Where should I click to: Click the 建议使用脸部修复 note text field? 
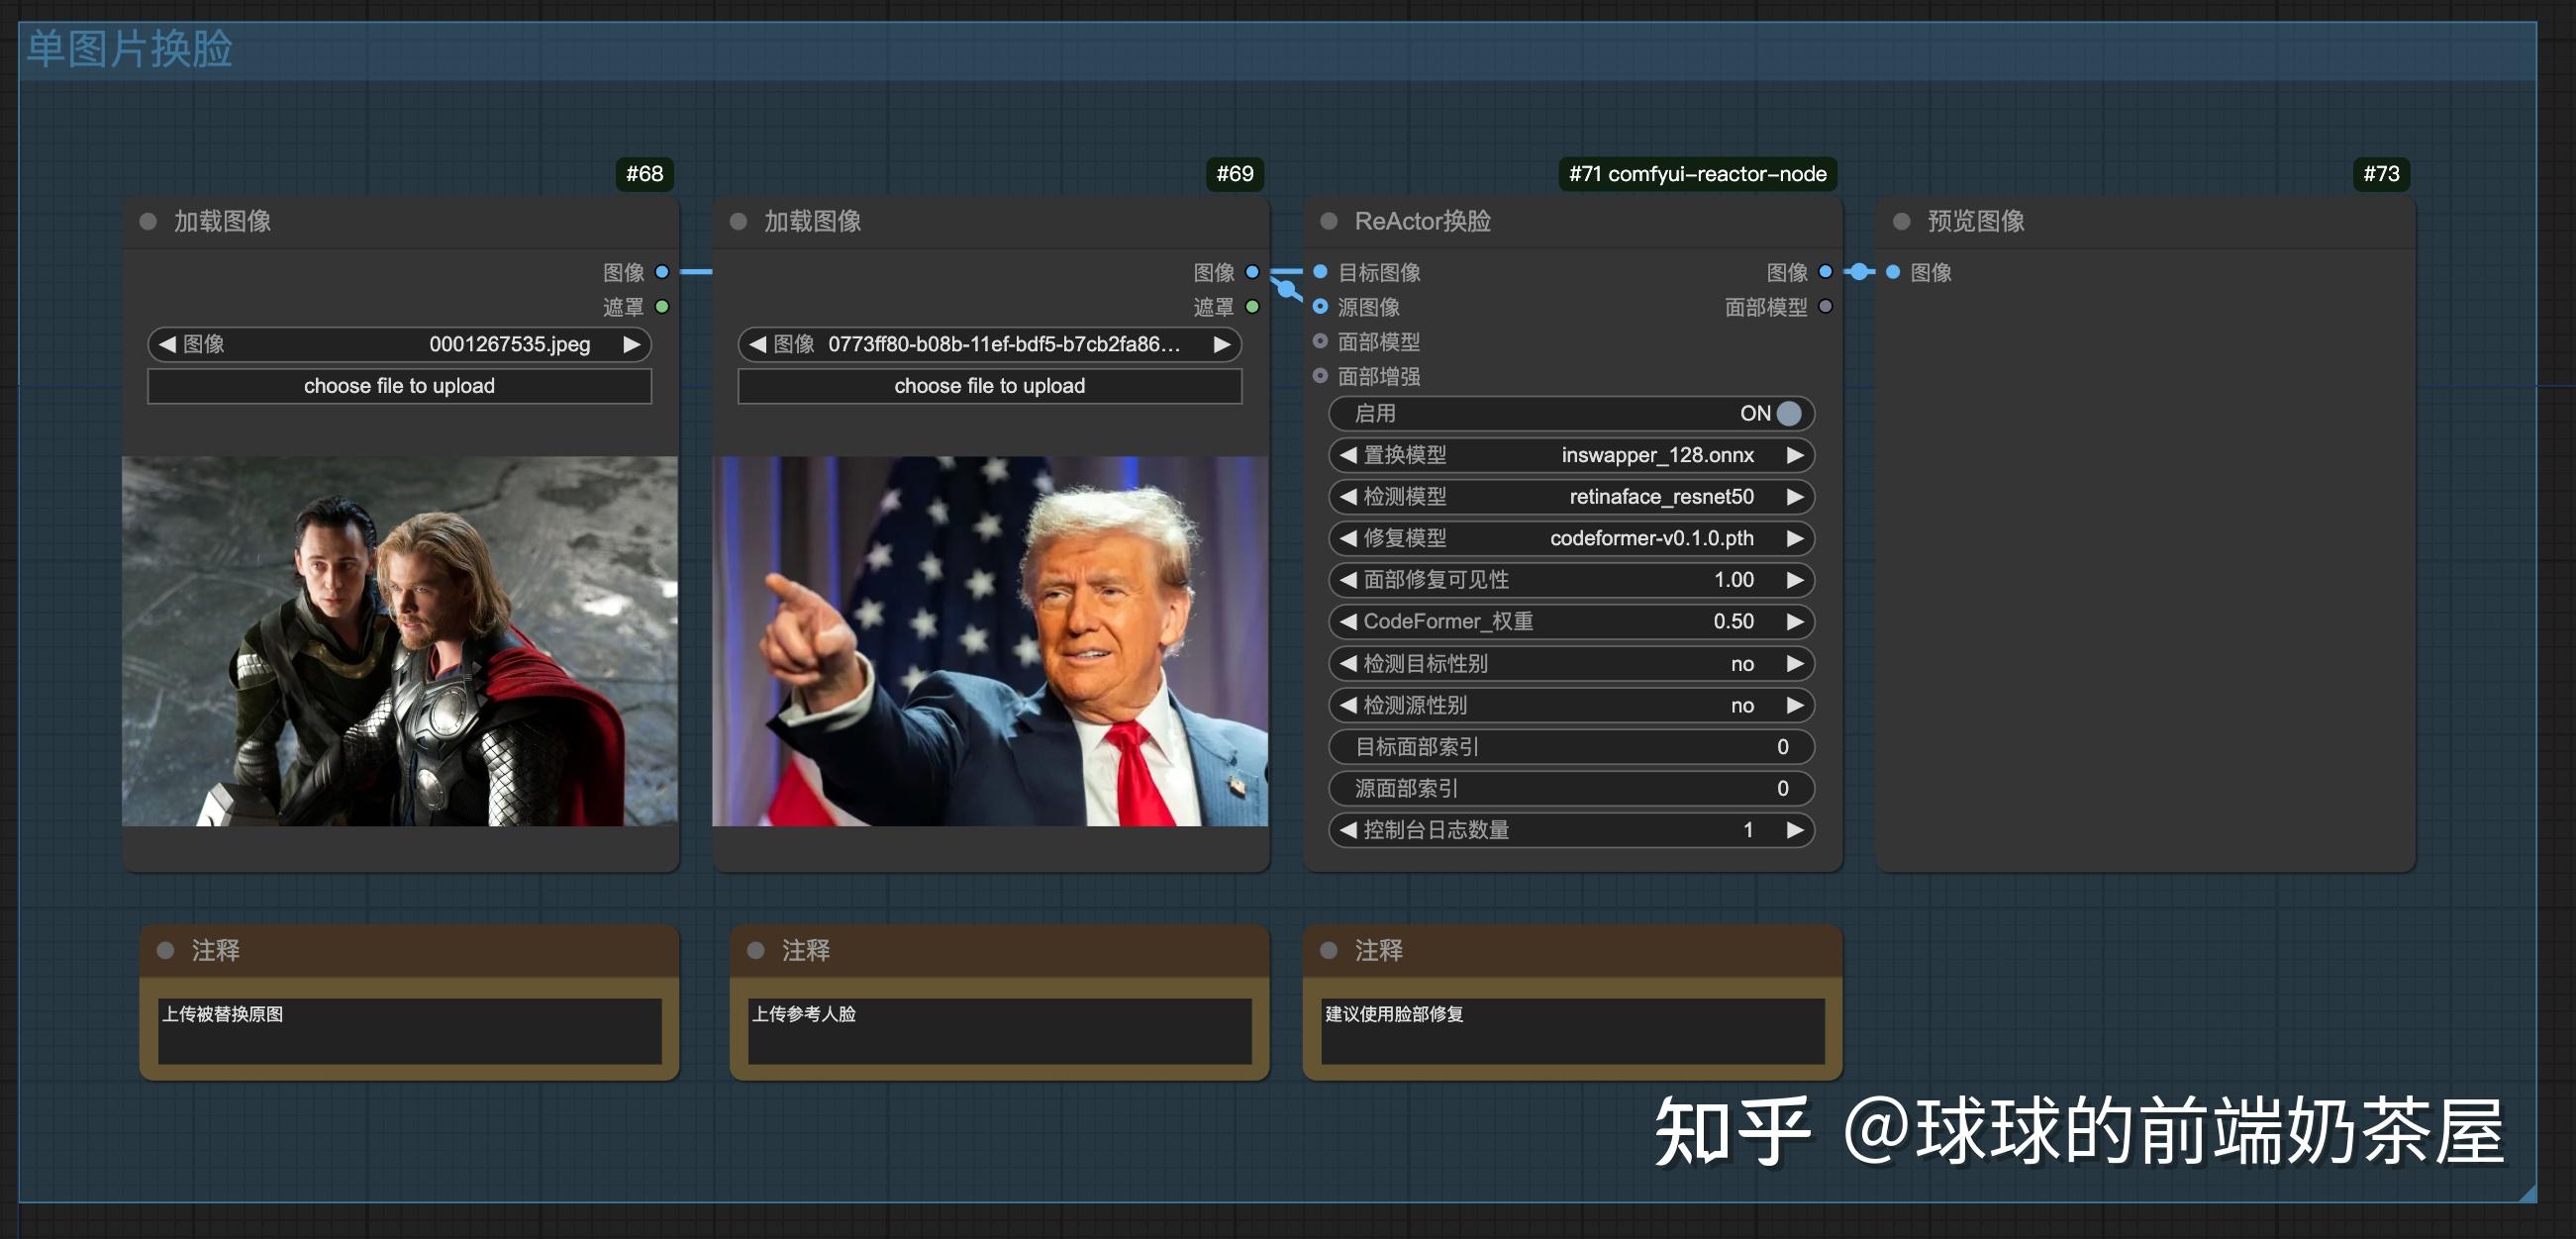[1572, 1030]
